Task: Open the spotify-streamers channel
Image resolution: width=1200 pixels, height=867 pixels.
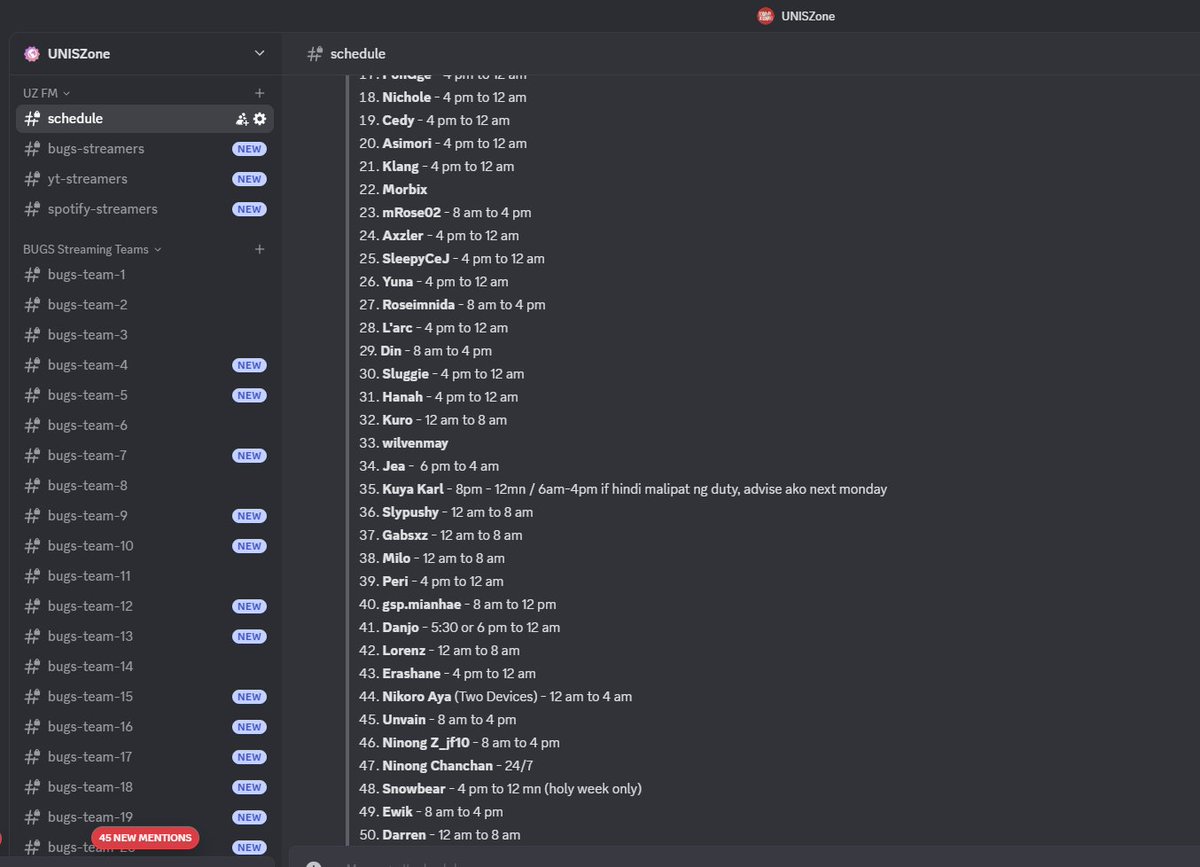Action: (145, 209)
